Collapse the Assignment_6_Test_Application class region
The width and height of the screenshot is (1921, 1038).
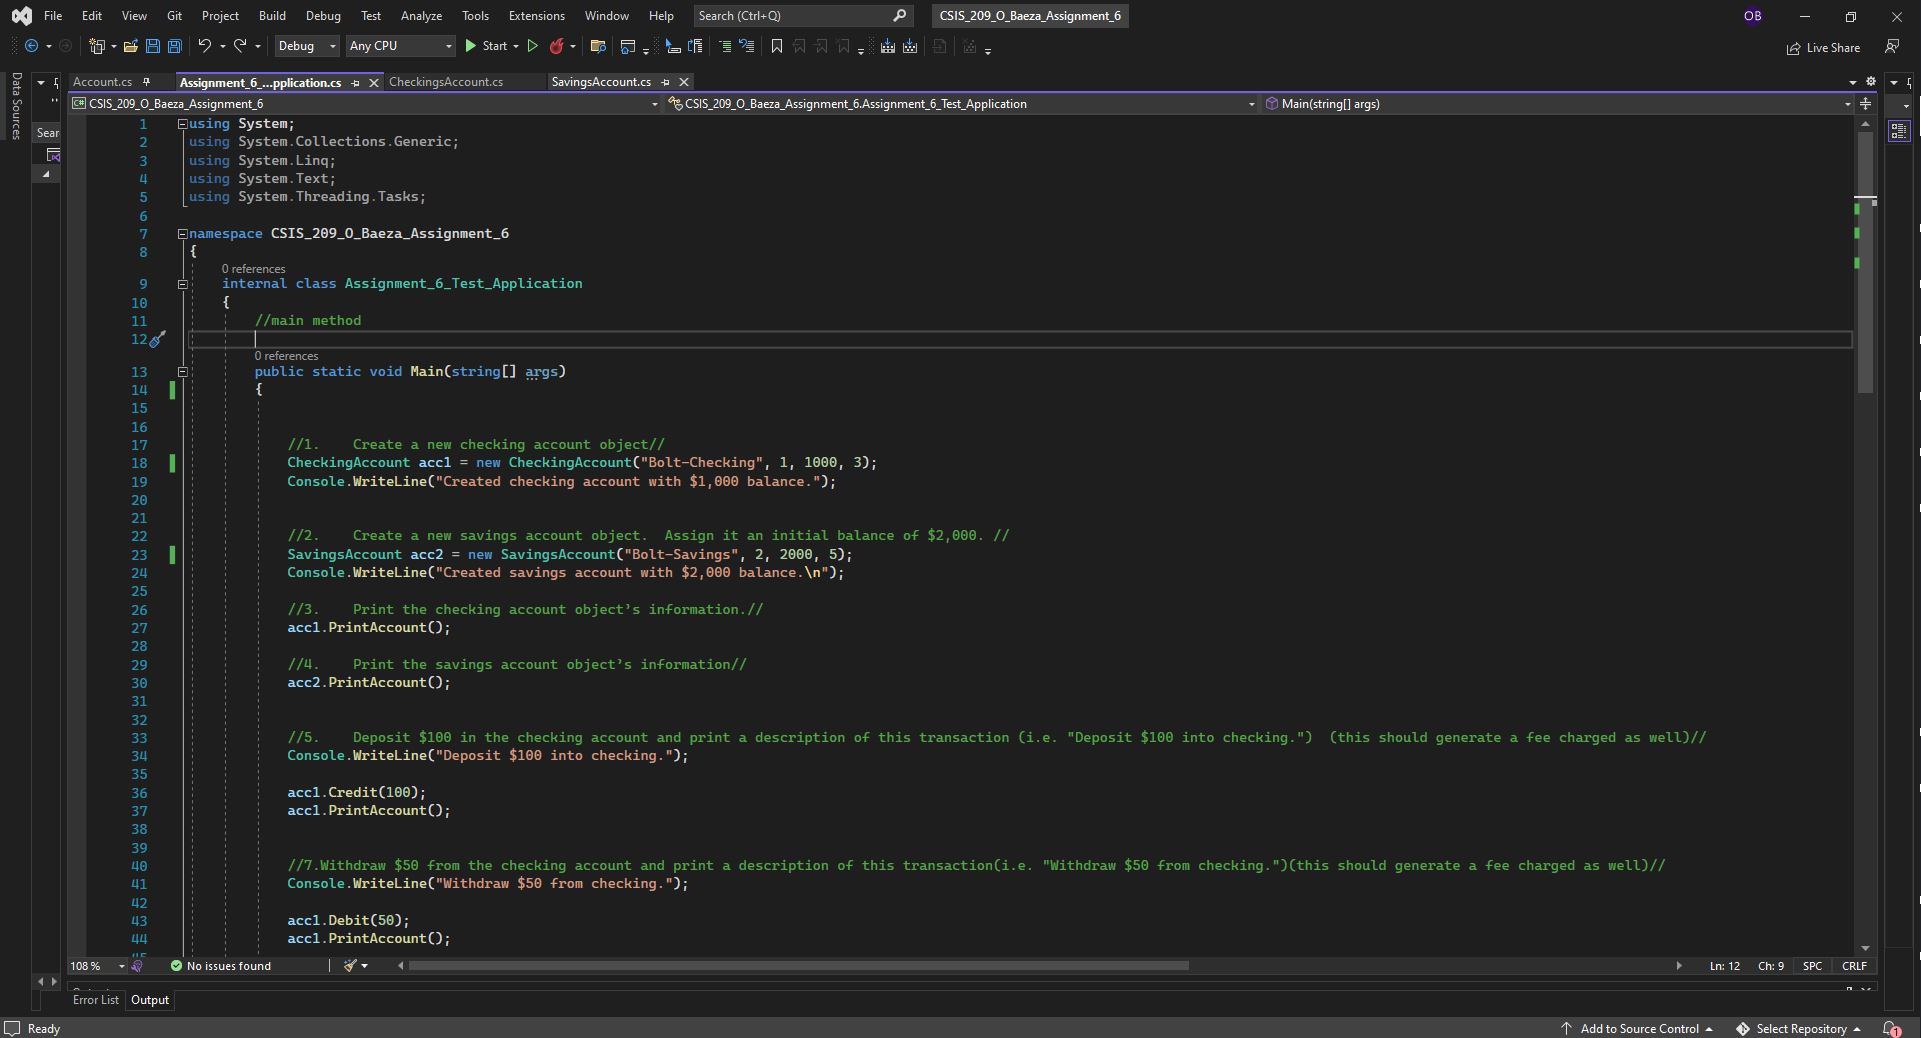tap(183, 285)
